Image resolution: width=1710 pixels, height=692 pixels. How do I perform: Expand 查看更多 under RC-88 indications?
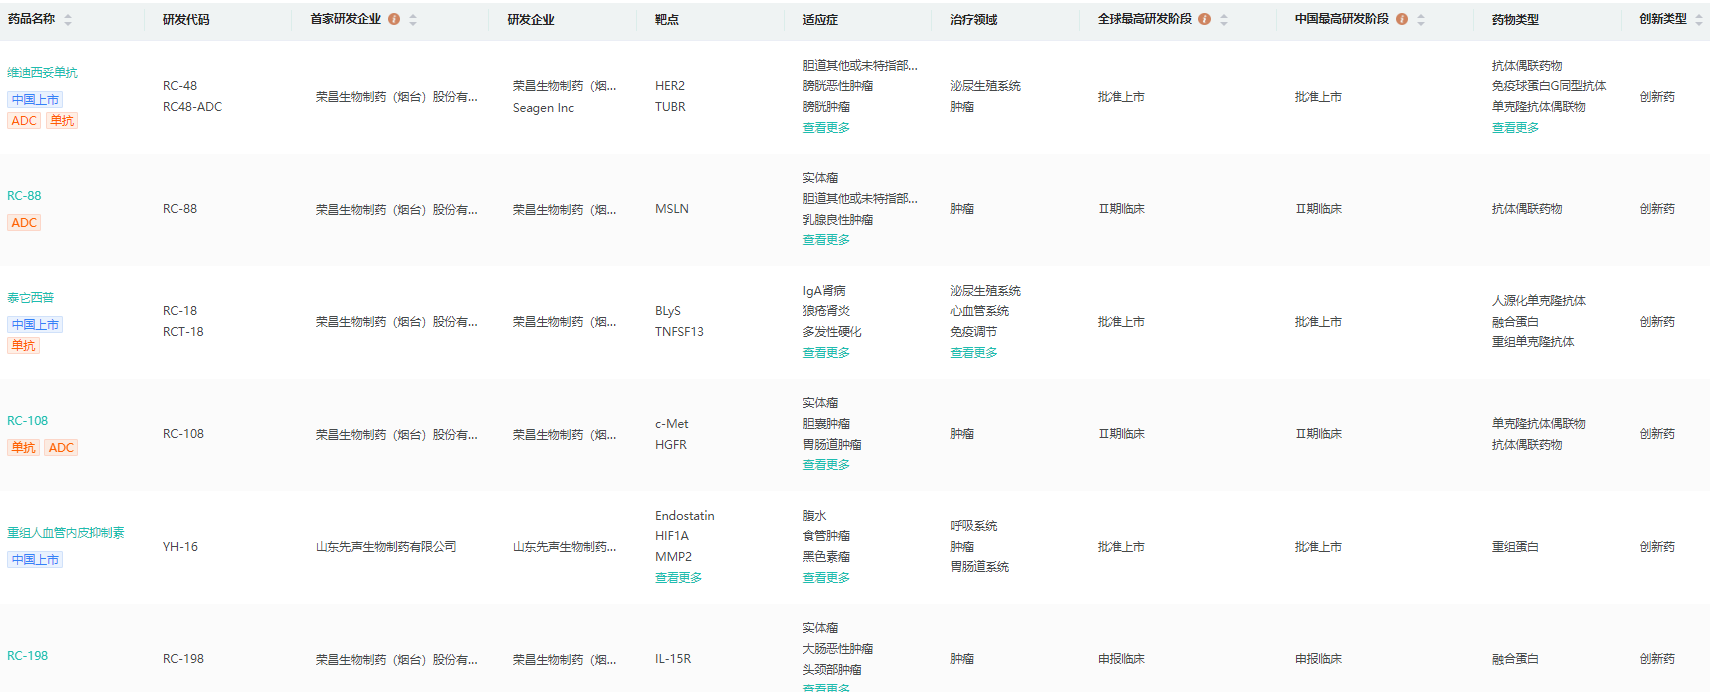tap(826, 240)
